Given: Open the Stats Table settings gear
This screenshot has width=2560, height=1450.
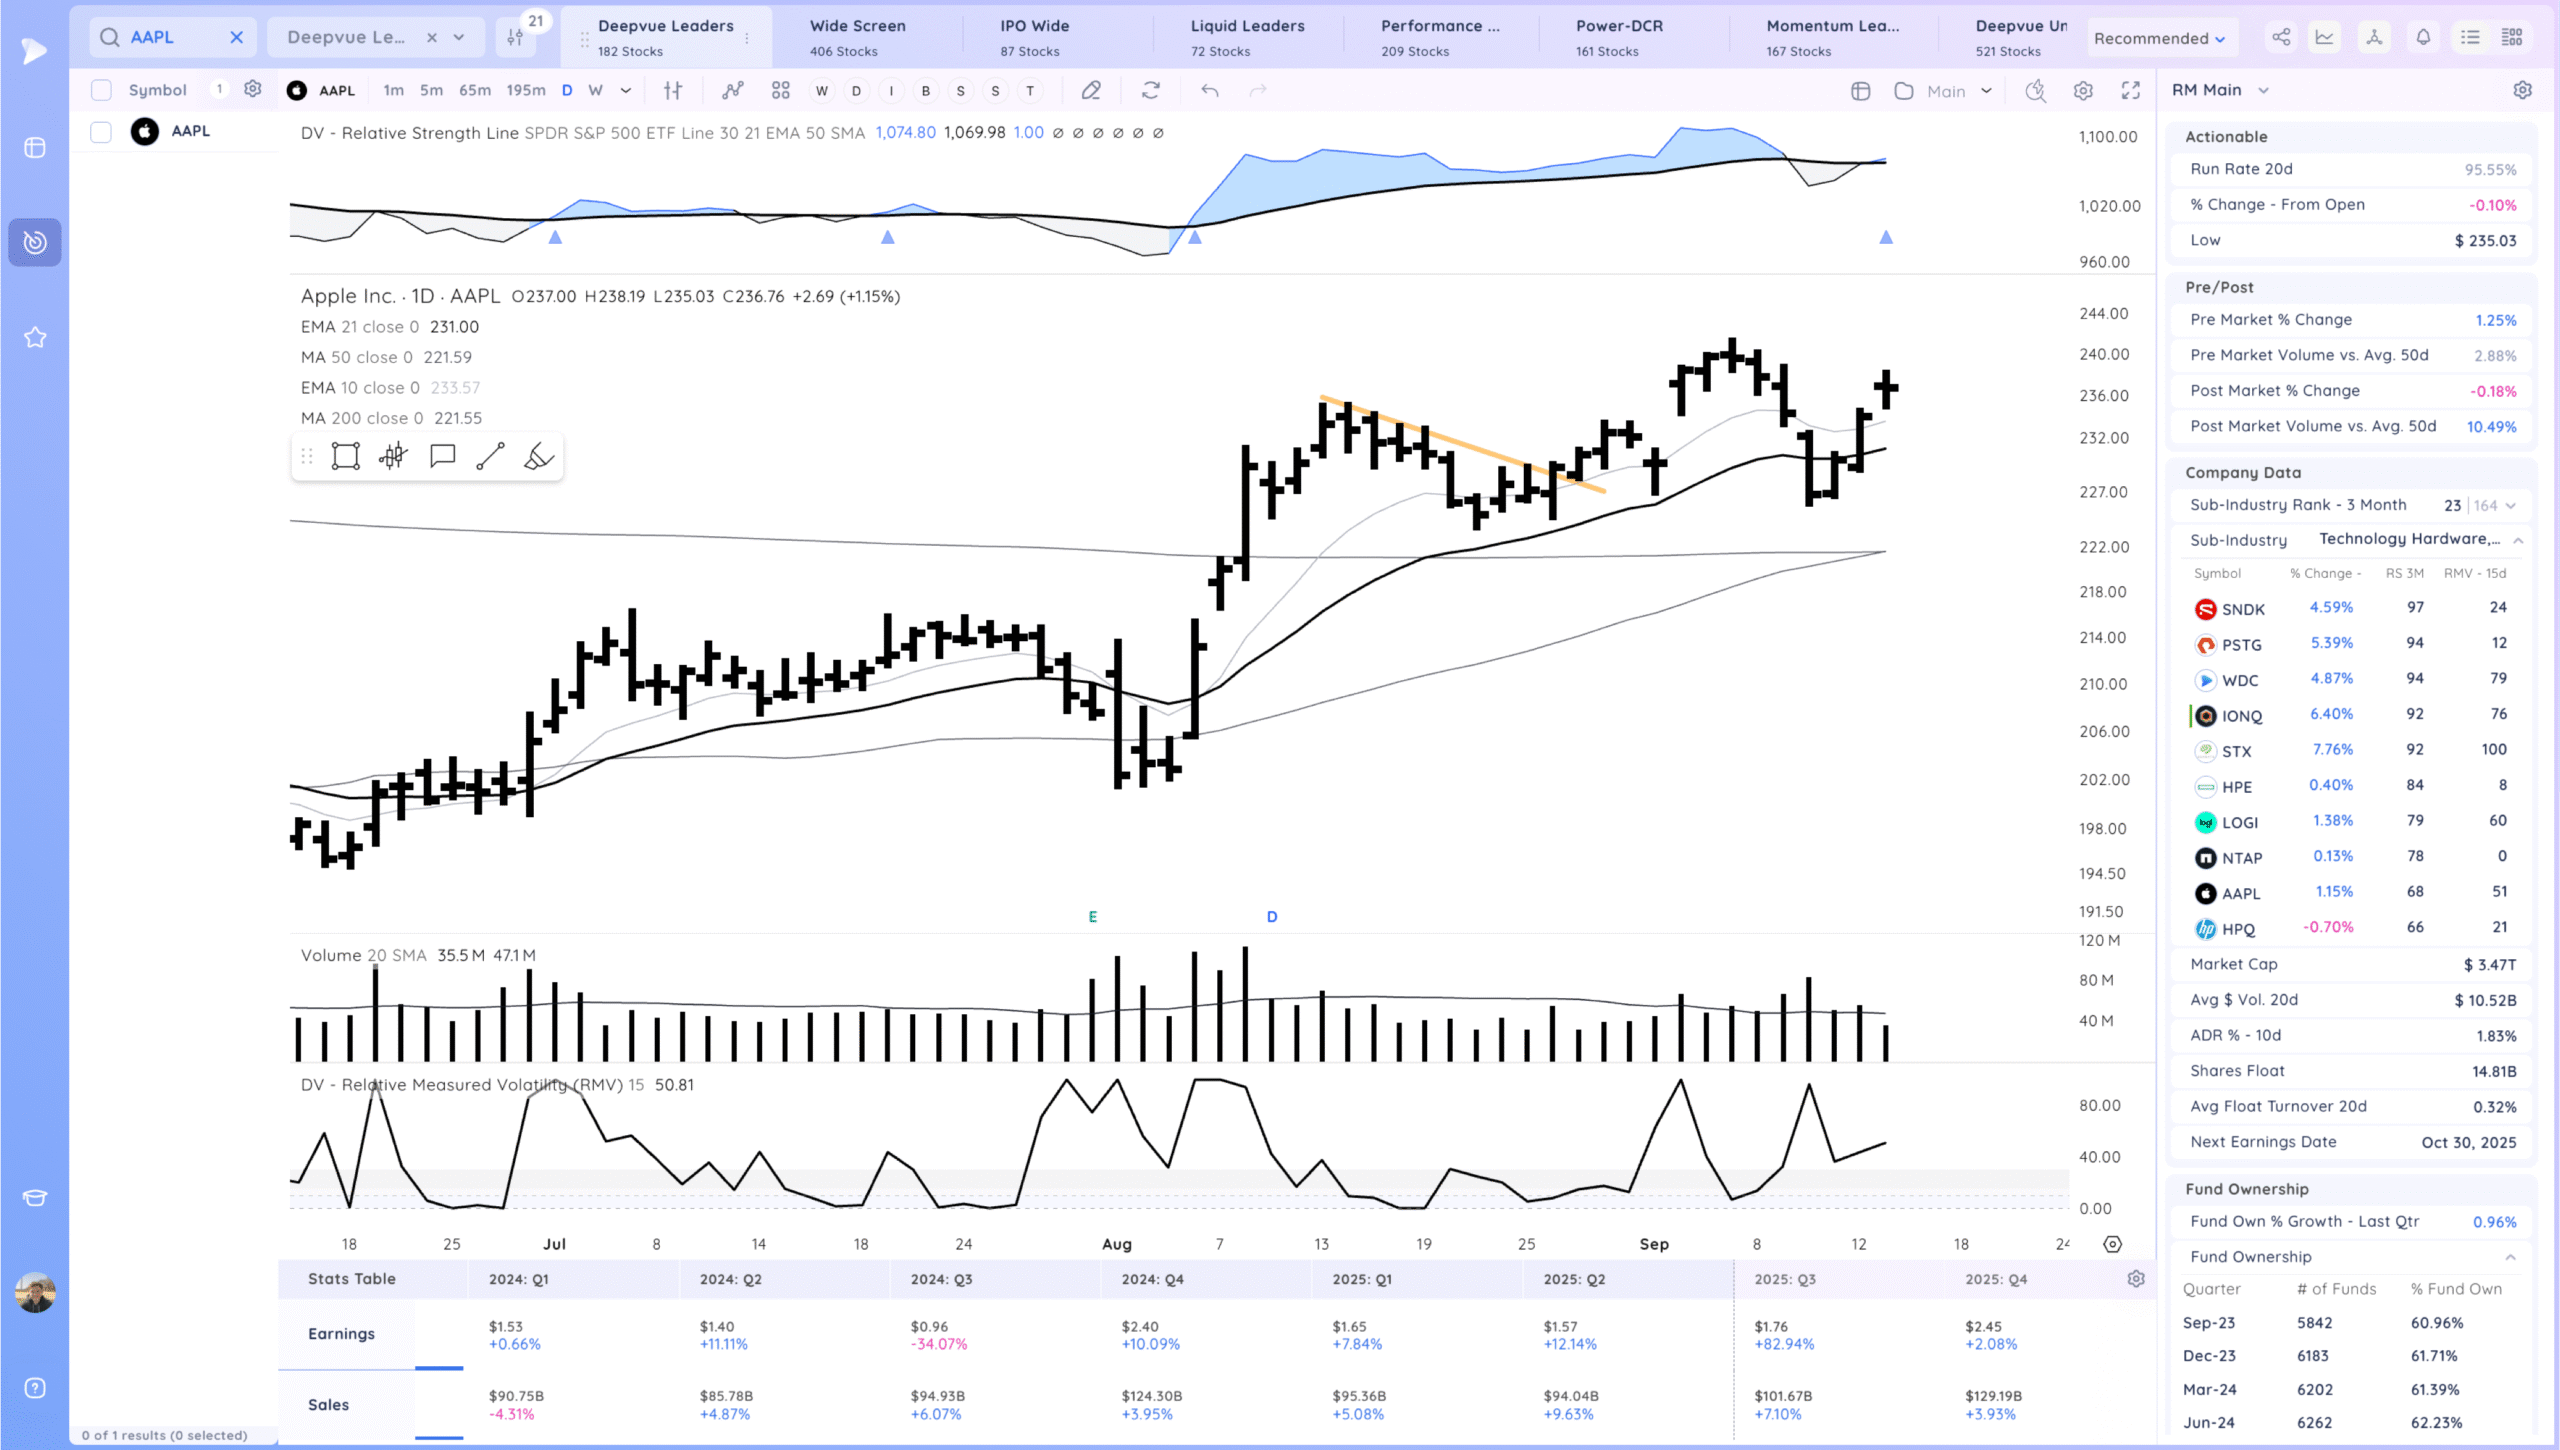Looking at the screenshot, I should click(2136, 1279).
